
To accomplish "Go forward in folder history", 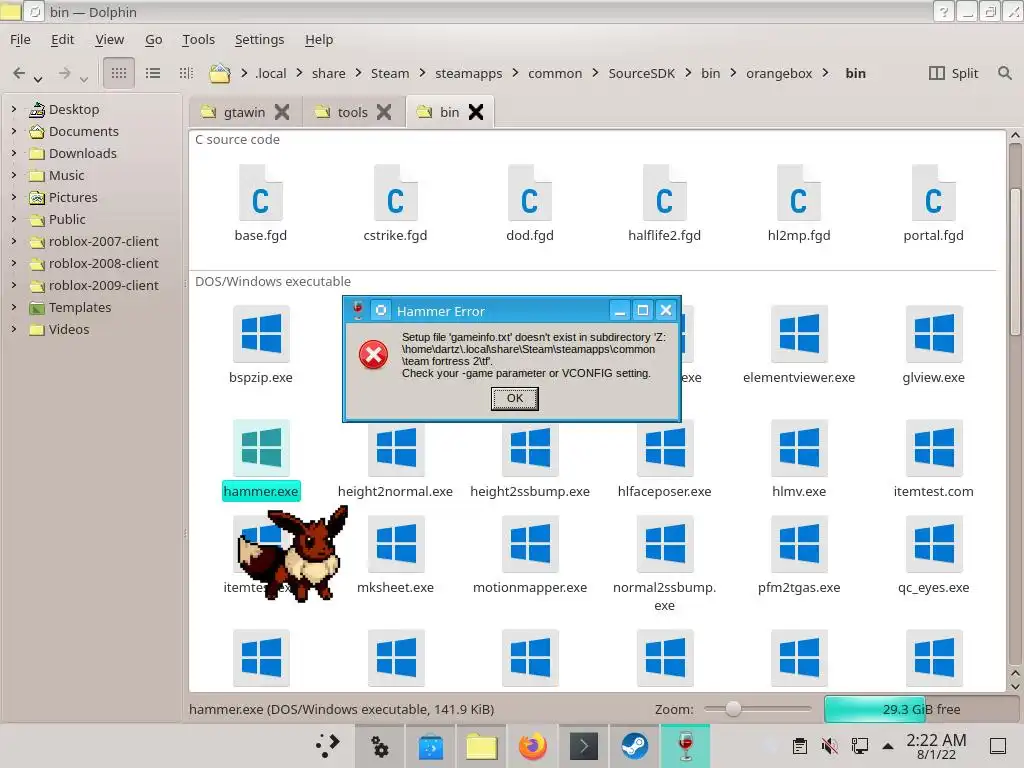I will pos(64,73).
